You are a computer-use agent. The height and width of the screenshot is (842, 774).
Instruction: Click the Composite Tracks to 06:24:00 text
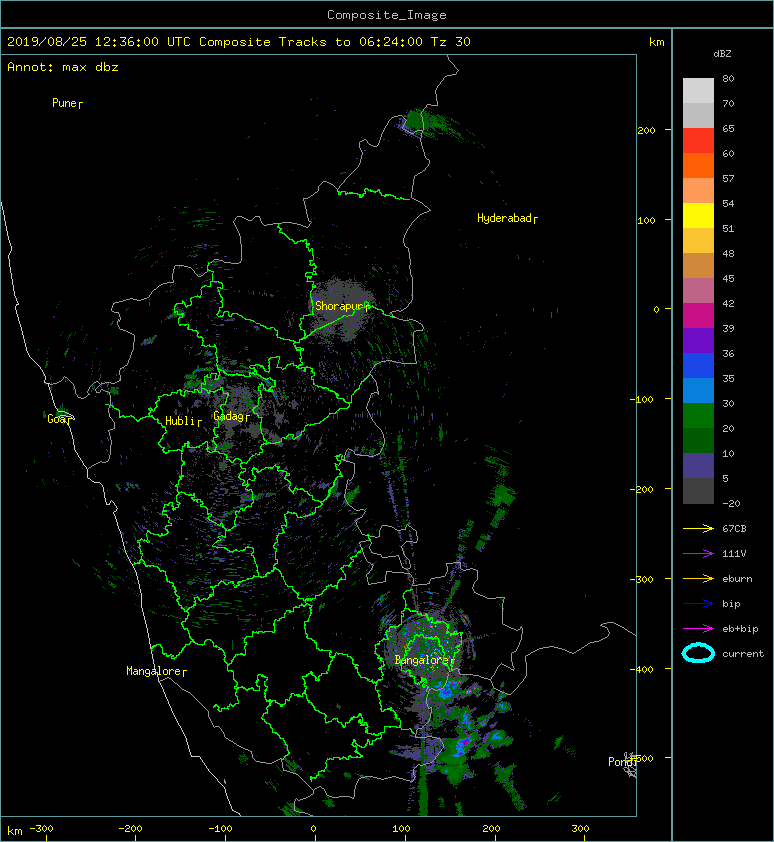tap(311, 42)
